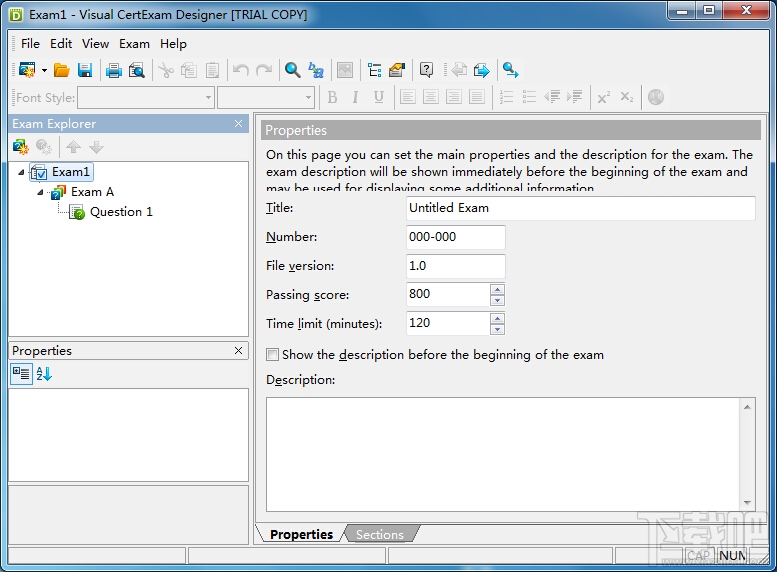Toggle center alignment formatting

coord(431,97)
